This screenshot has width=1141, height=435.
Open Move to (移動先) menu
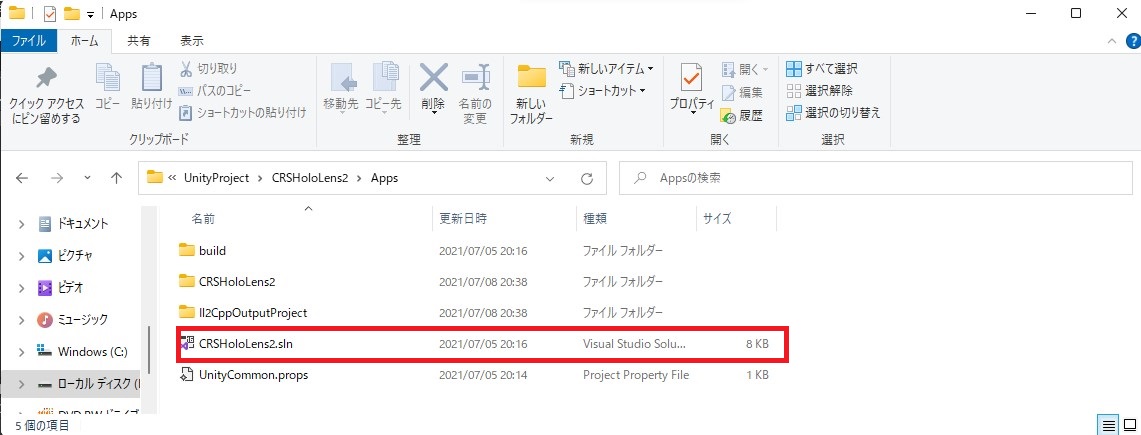click(341, 87)
